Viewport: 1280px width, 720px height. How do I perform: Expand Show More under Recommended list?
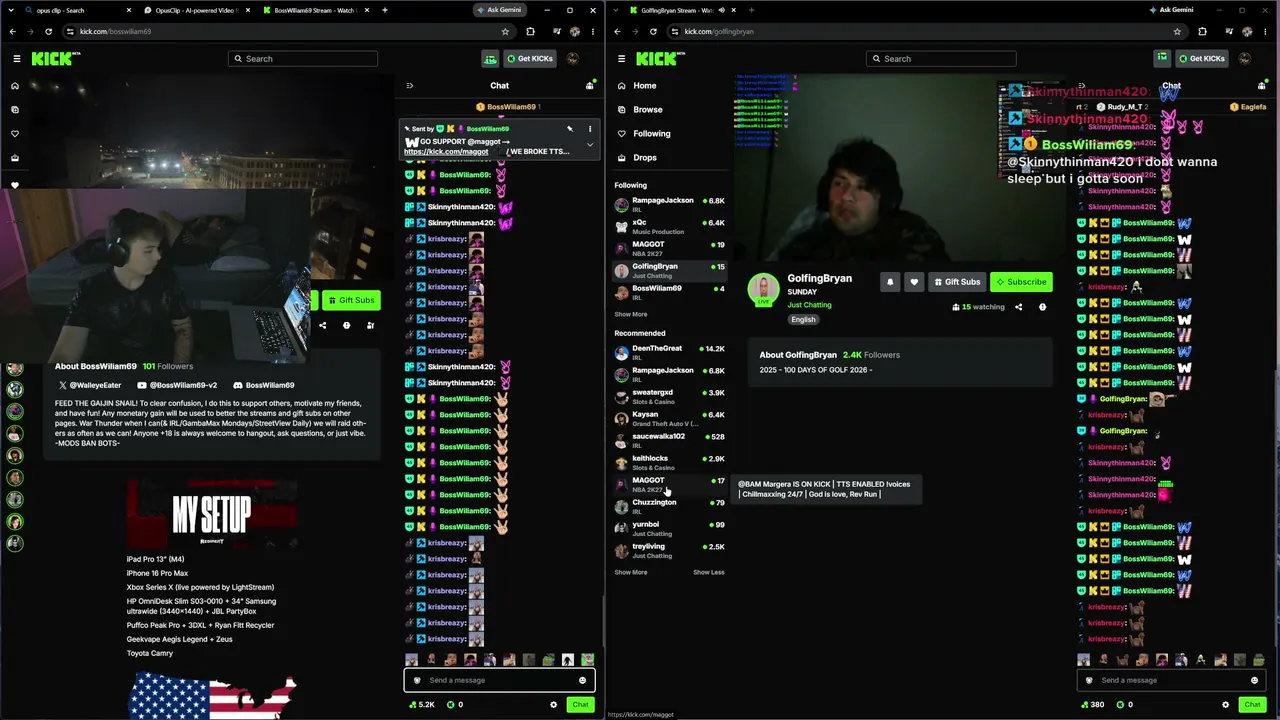[x=631, y=572]
